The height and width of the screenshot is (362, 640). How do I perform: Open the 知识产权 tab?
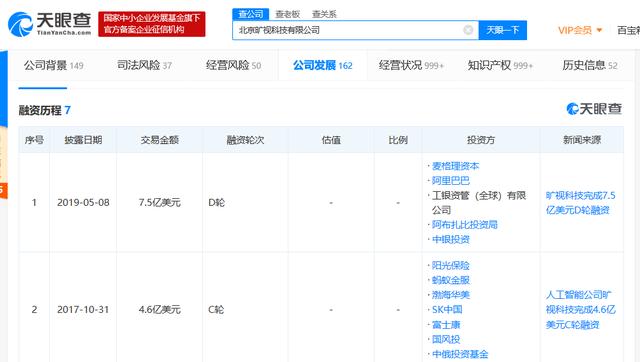pos(500,65)
